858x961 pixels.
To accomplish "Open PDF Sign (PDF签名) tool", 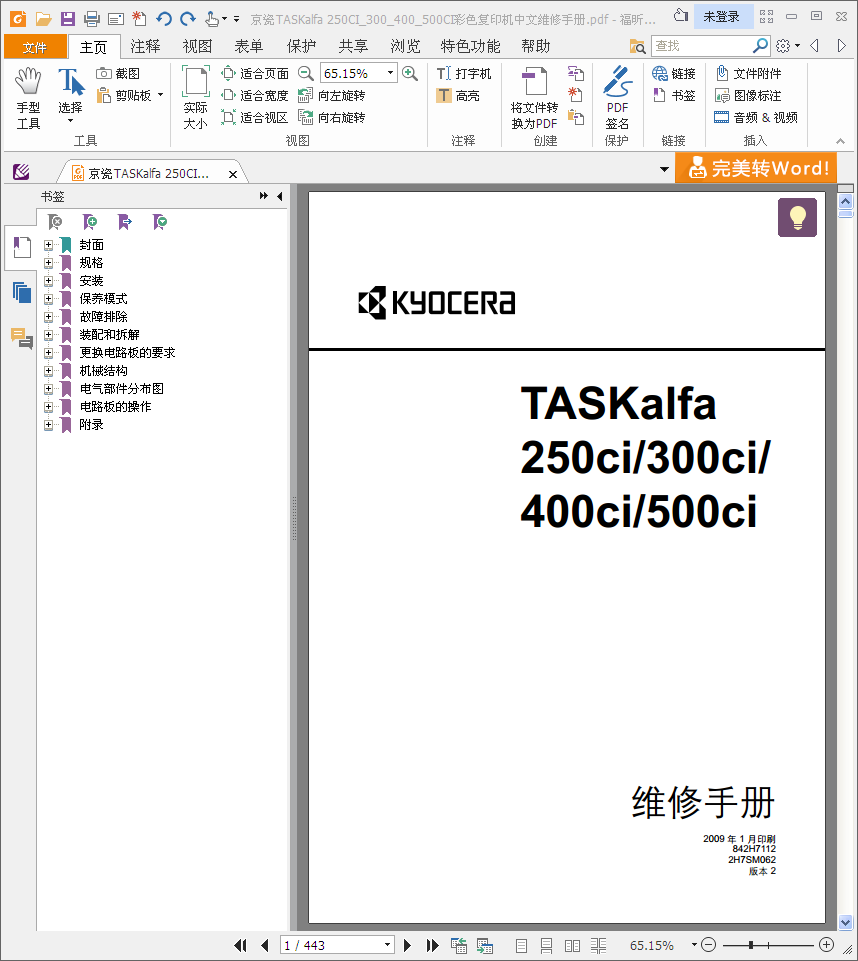I will (617, 98).
